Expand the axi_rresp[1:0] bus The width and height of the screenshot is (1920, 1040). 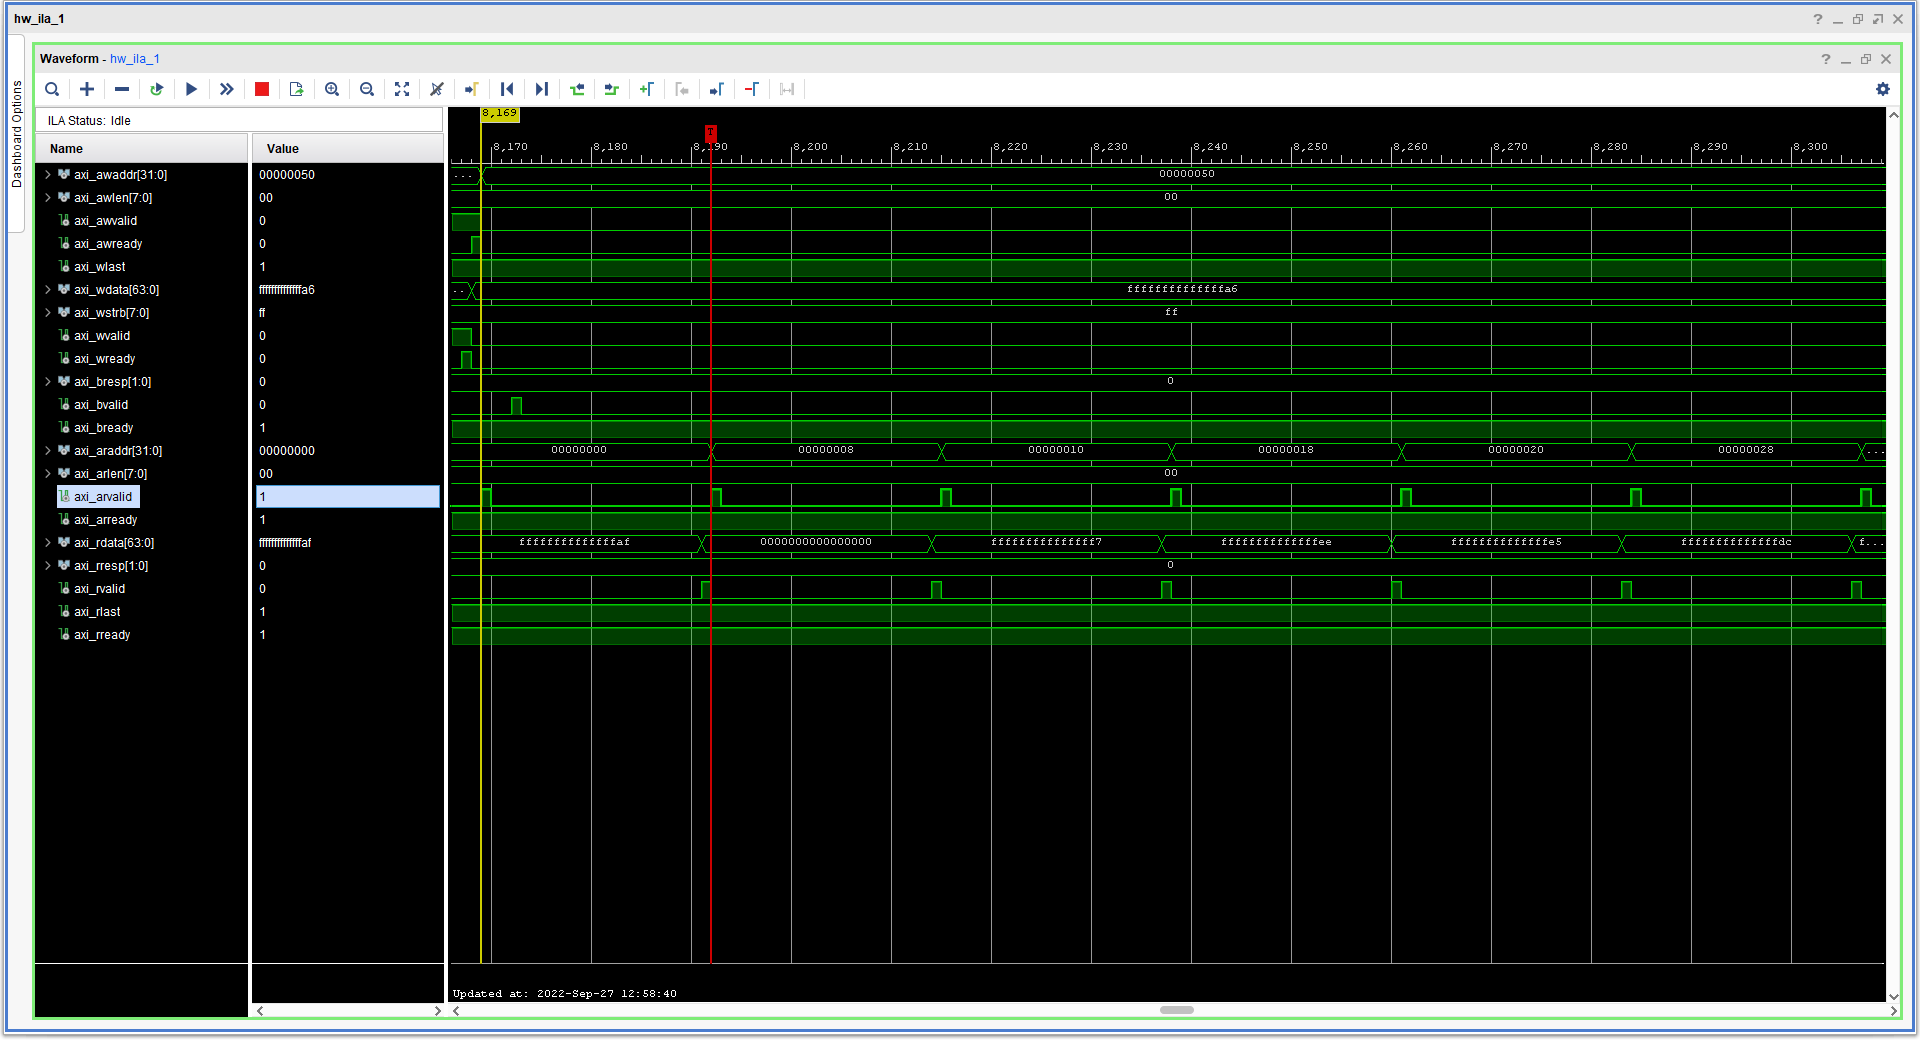[47, 566]
